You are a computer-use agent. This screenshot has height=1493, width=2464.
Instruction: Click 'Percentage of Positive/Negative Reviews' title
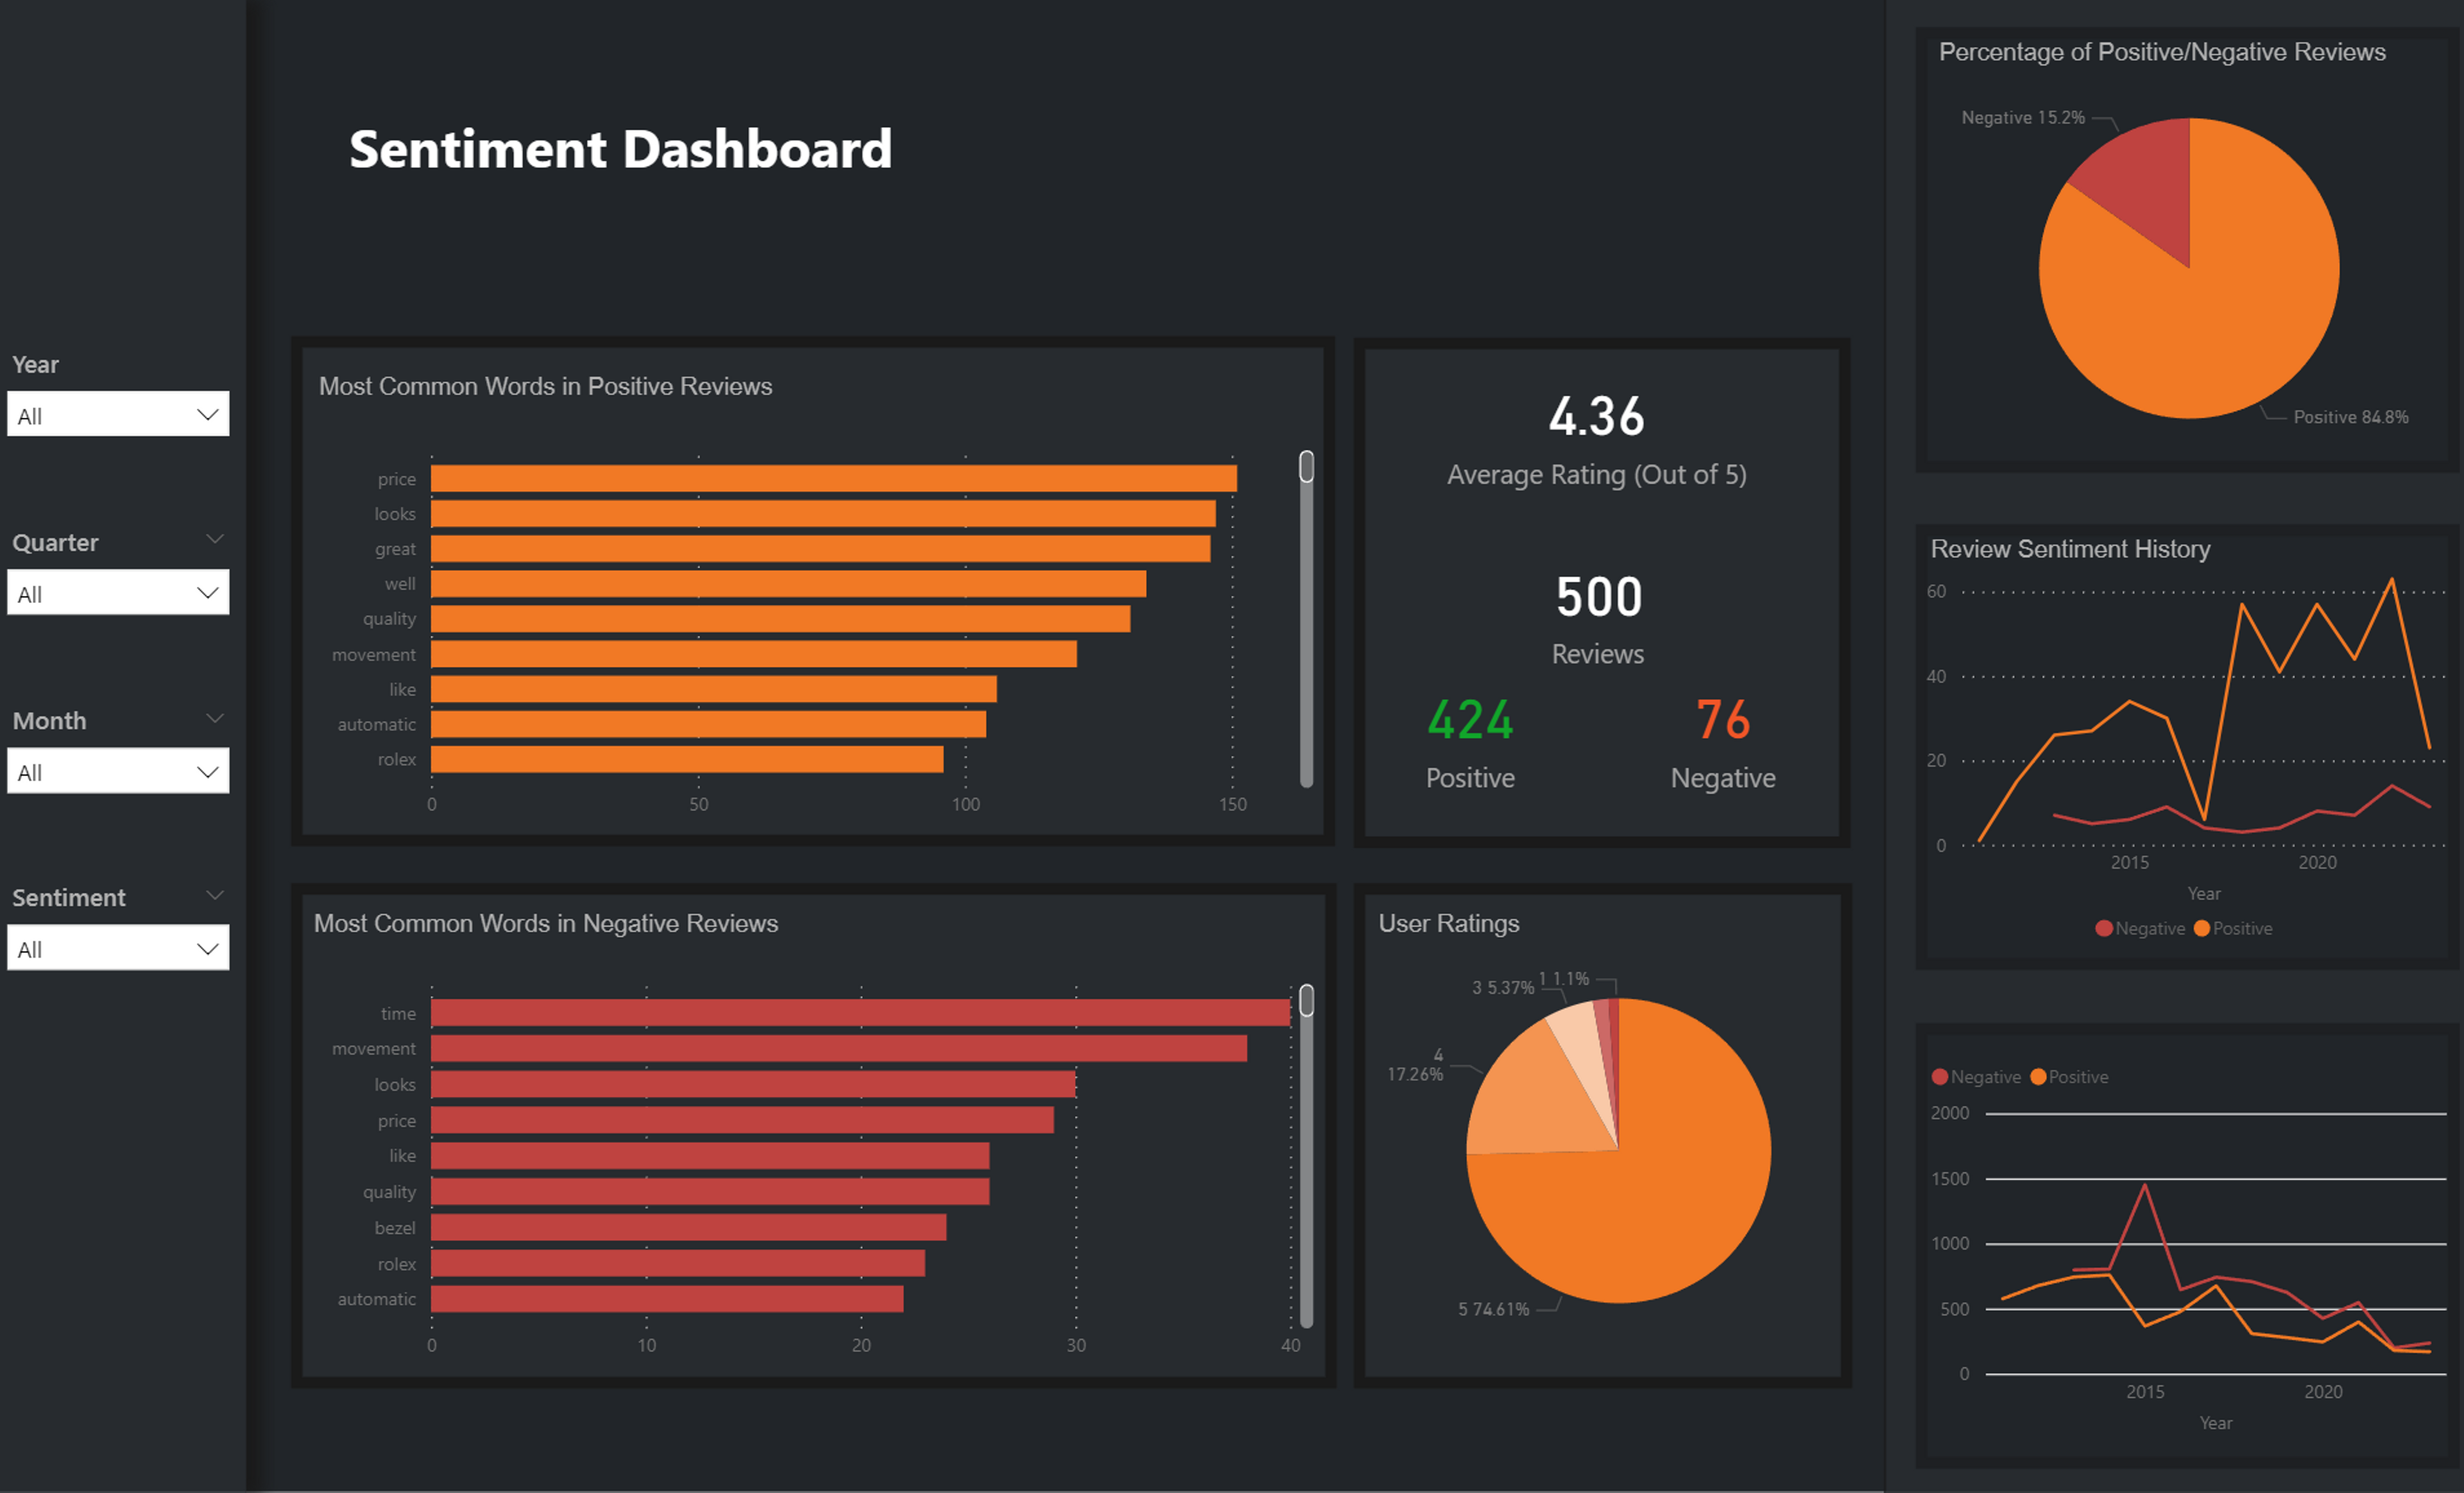tap(2162, 52)
